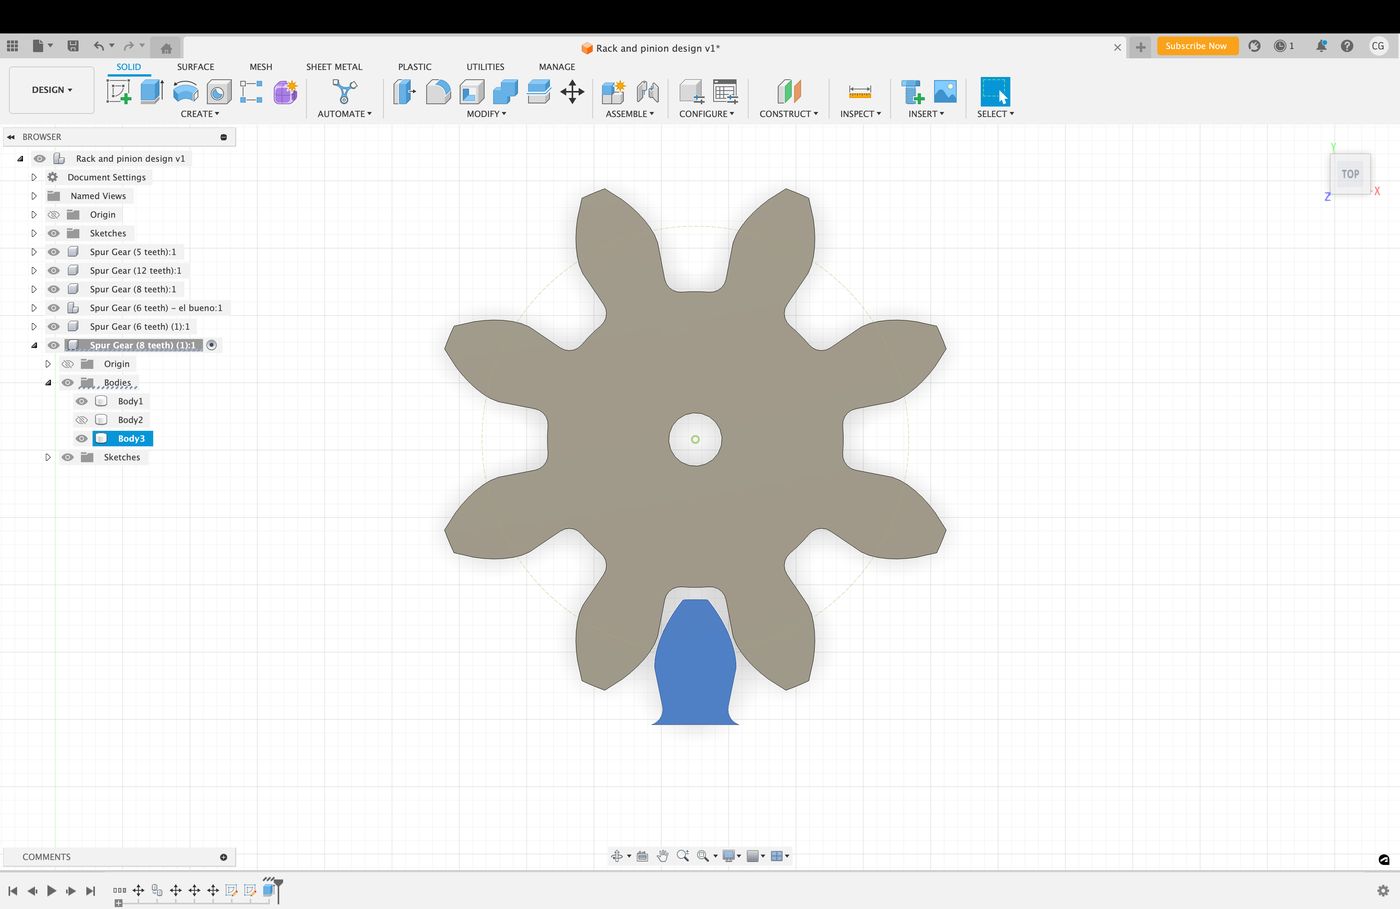The image size is (1400, 909).
Task: Open the Automate fork-shaped icon
Action: [344, 92]
